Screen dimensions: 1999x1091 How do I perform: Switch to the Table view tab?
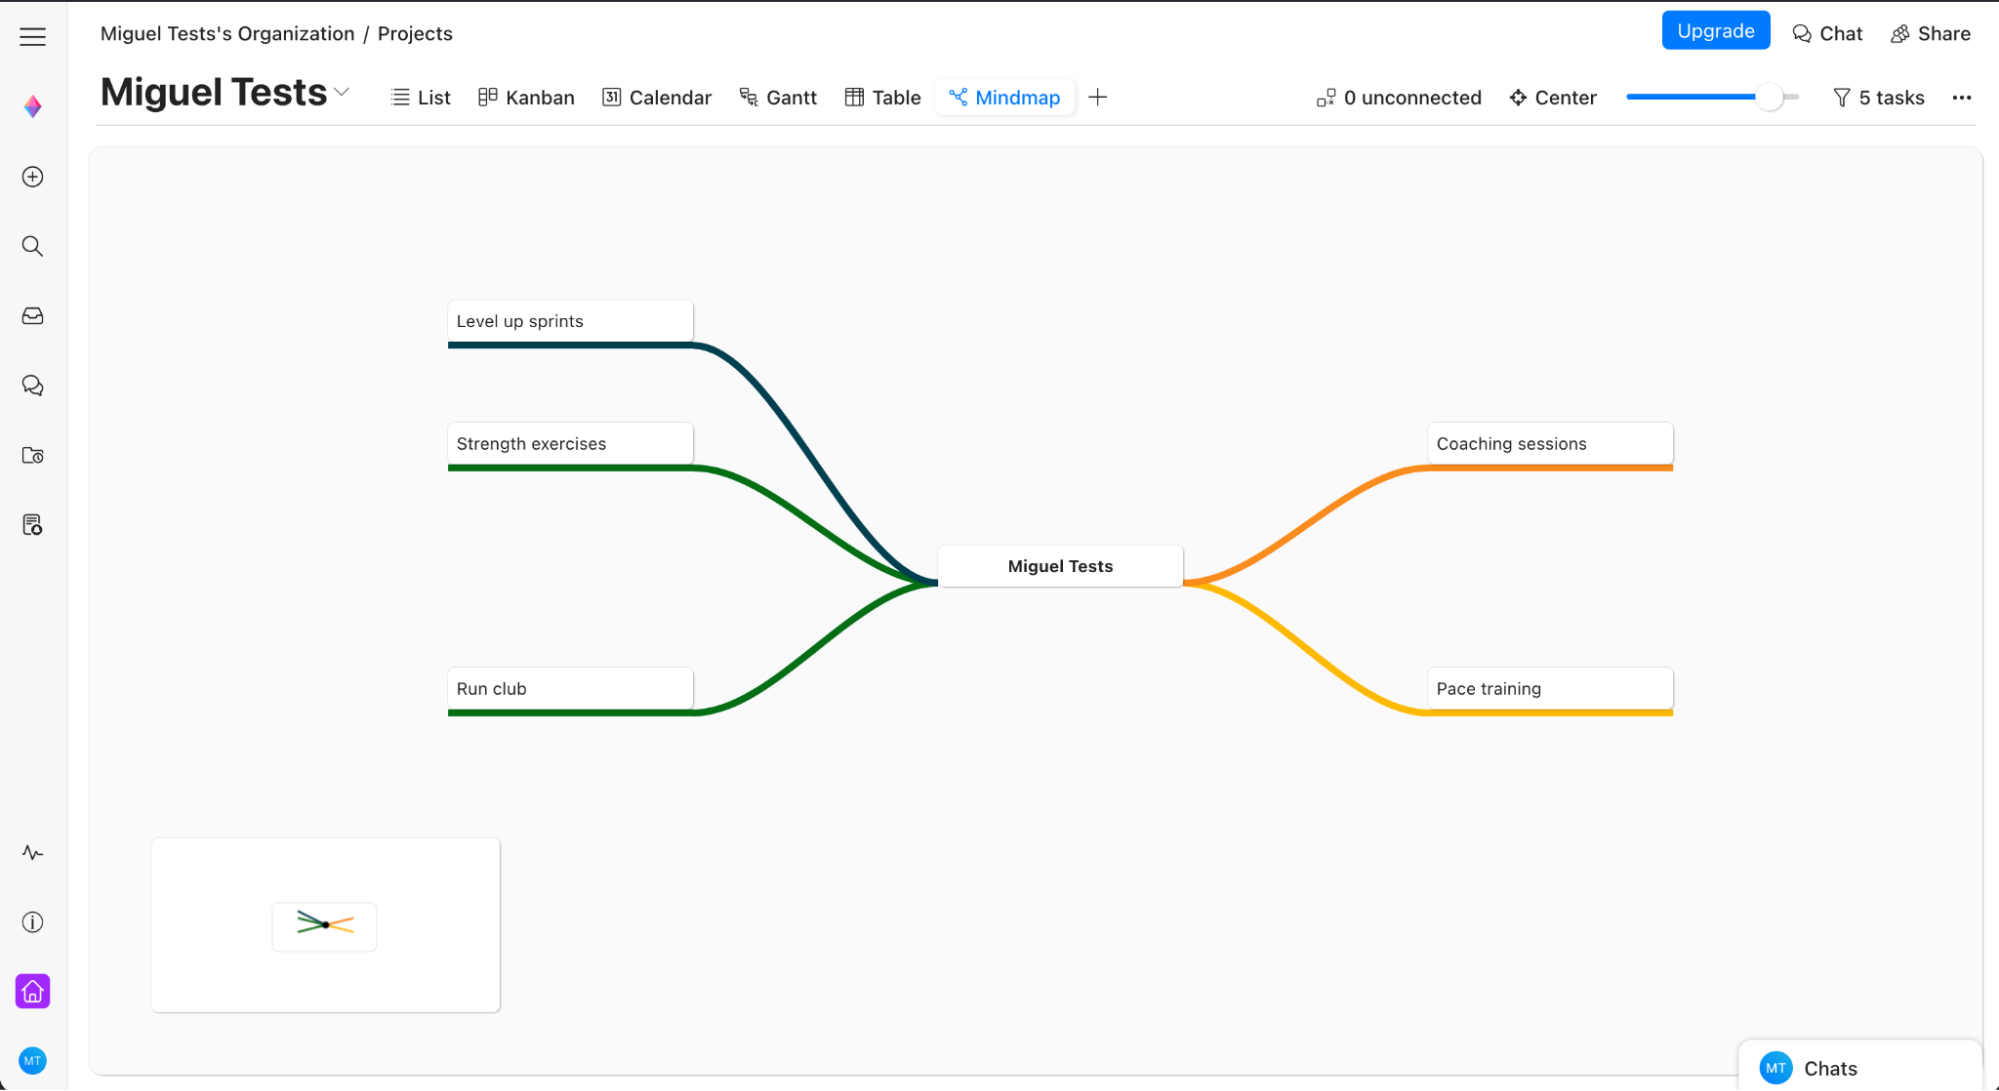coord(883,97)
